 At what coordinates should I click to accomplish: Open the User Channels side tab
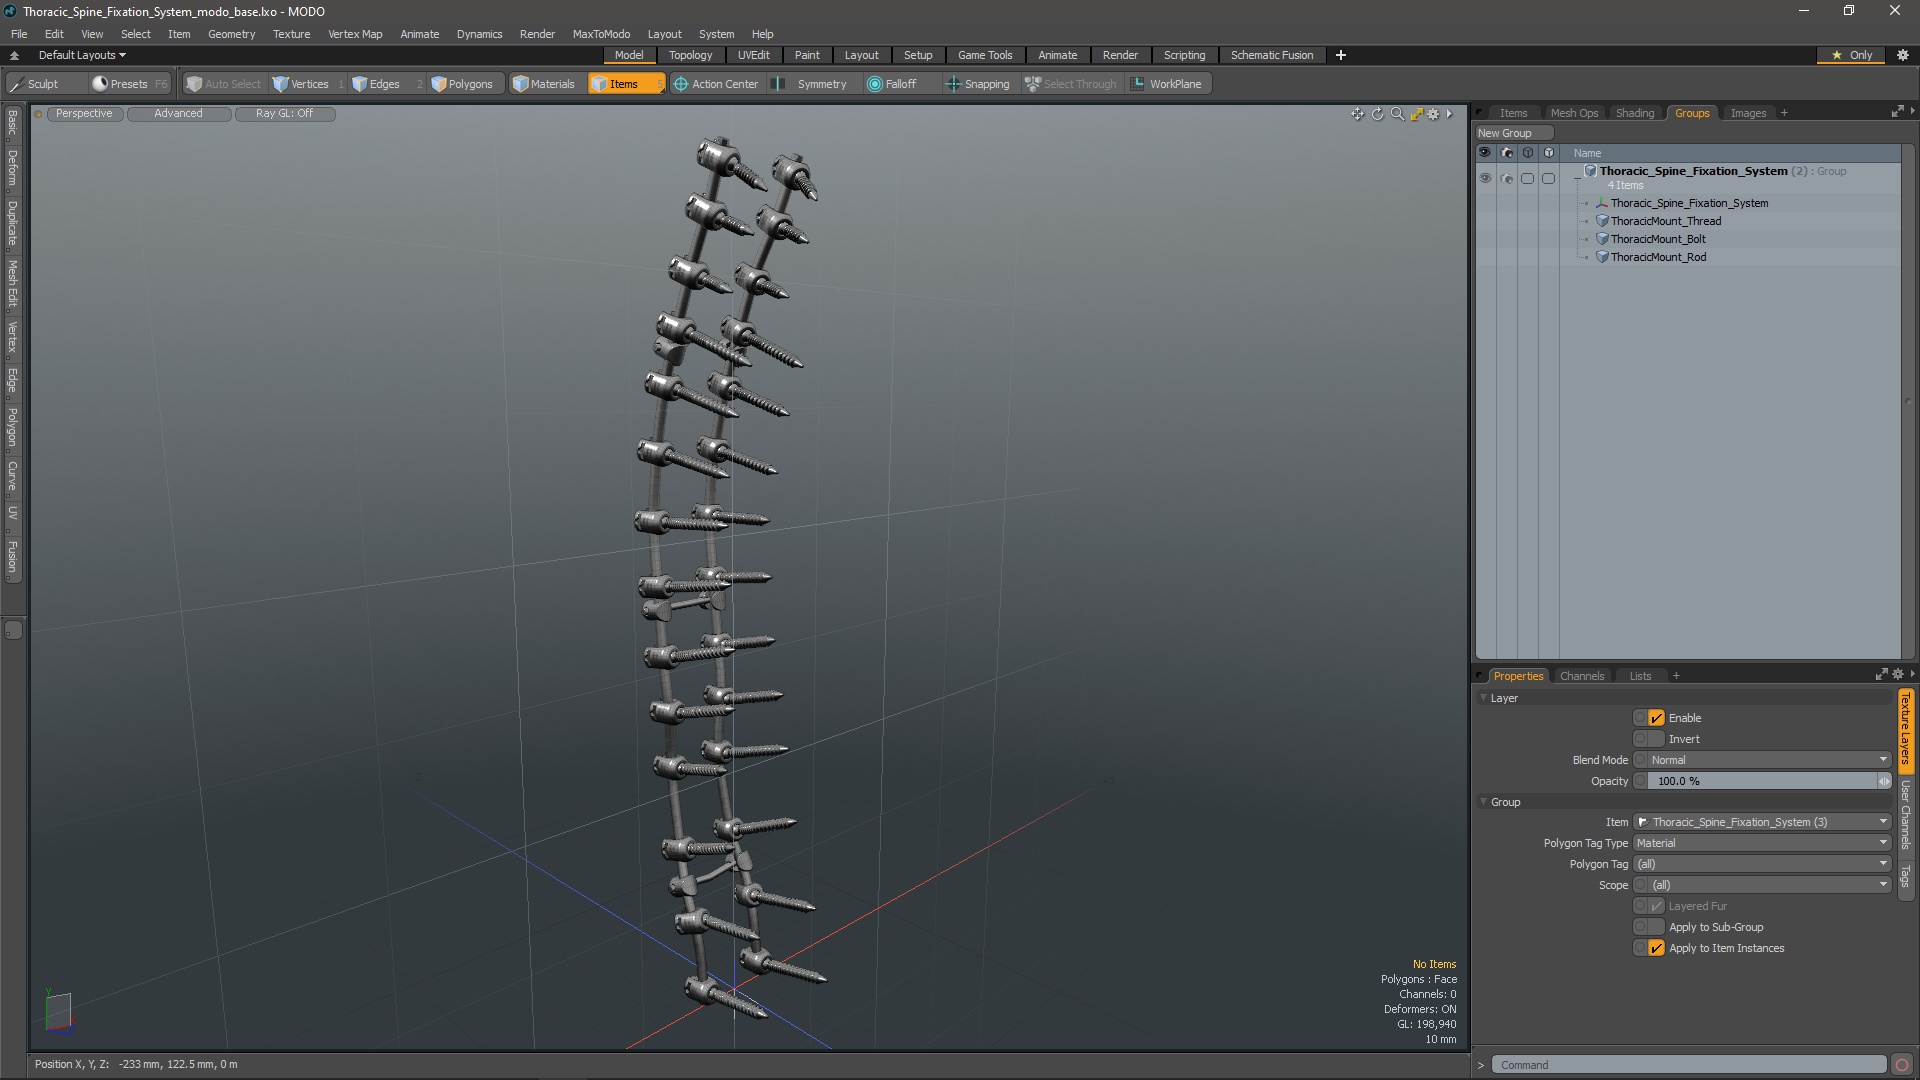coord(1905,815)
